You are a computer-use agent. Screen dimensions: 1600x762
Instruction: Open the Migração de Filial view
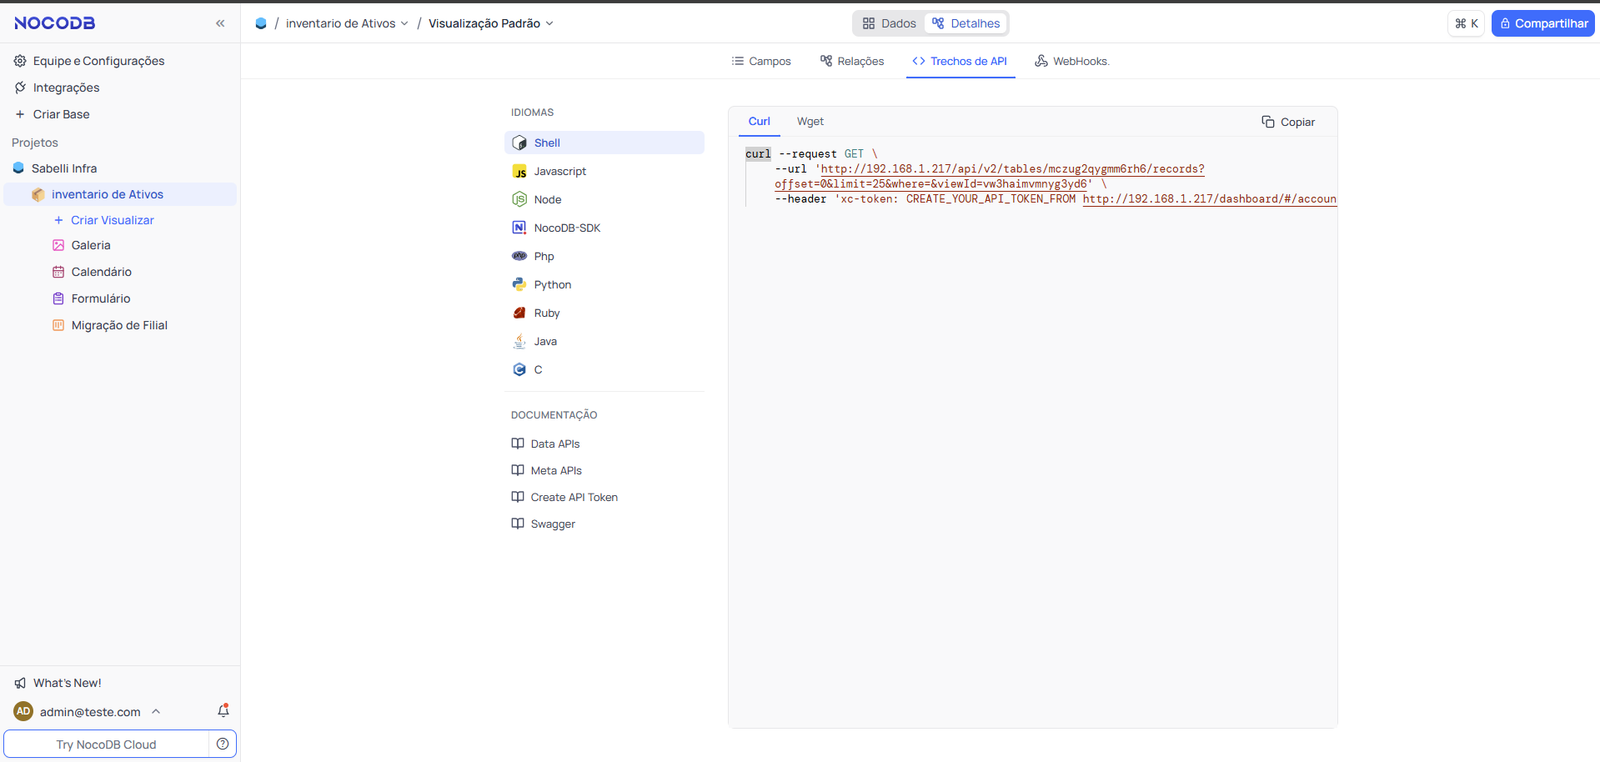(119, 325)
